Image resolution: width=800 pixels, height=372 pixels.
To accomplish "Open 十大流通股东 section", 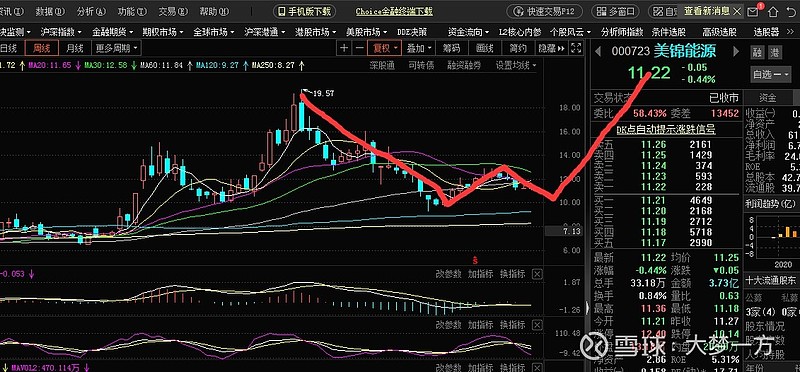I will coord(770,280).
